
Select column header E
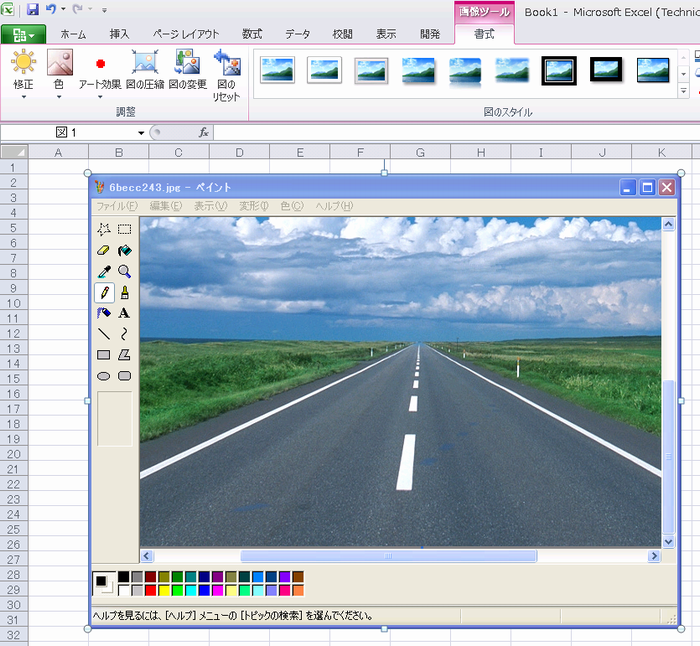point(300,152)
